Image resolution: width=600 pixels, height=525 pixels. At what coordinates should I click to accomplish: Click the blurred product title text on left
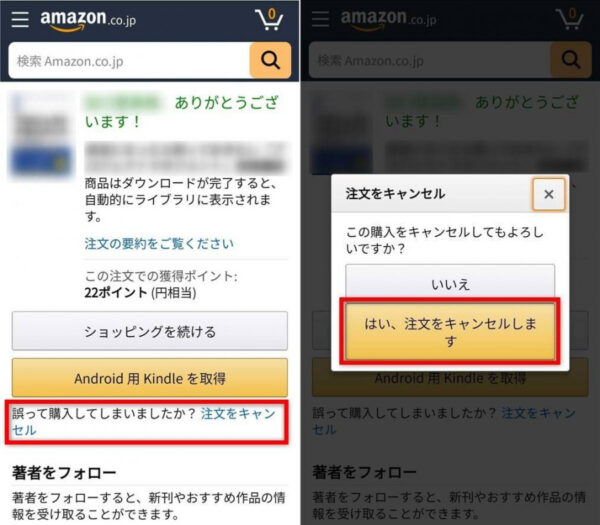click(186, 158)
